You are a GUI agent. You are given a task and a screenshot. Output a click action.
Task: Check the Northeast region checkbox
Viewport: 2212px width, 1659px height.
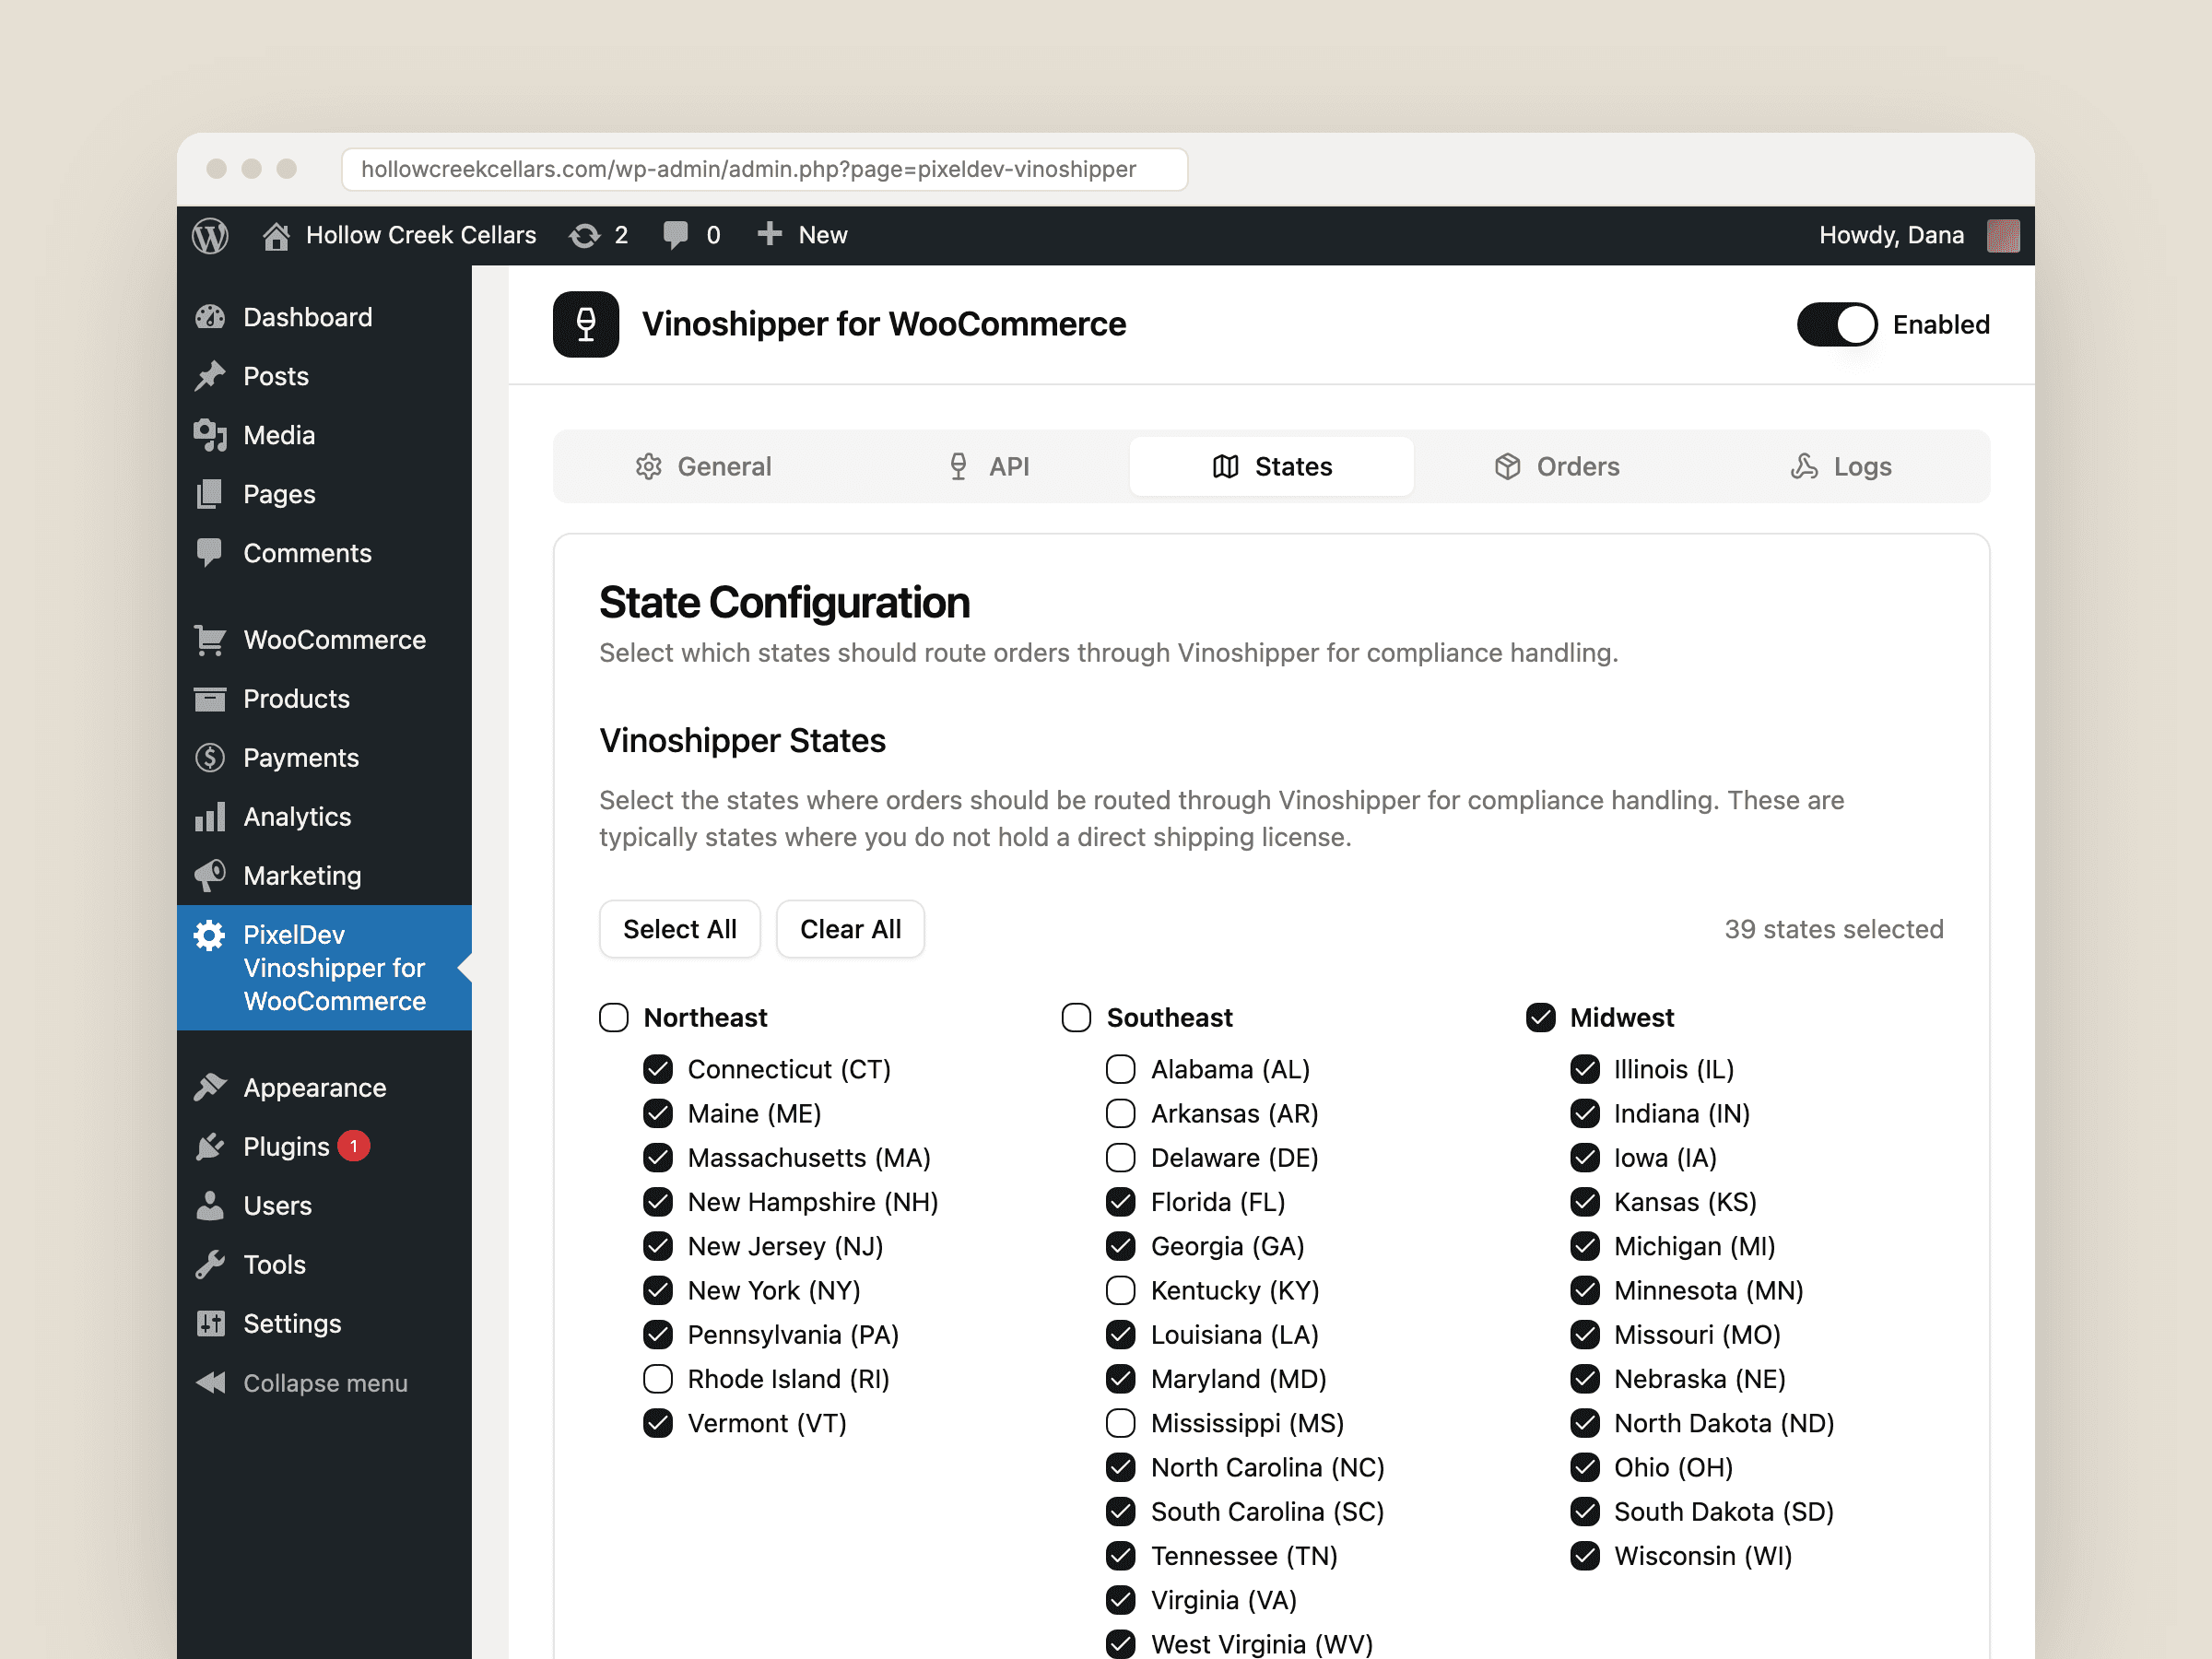(x=614, y=1018)
